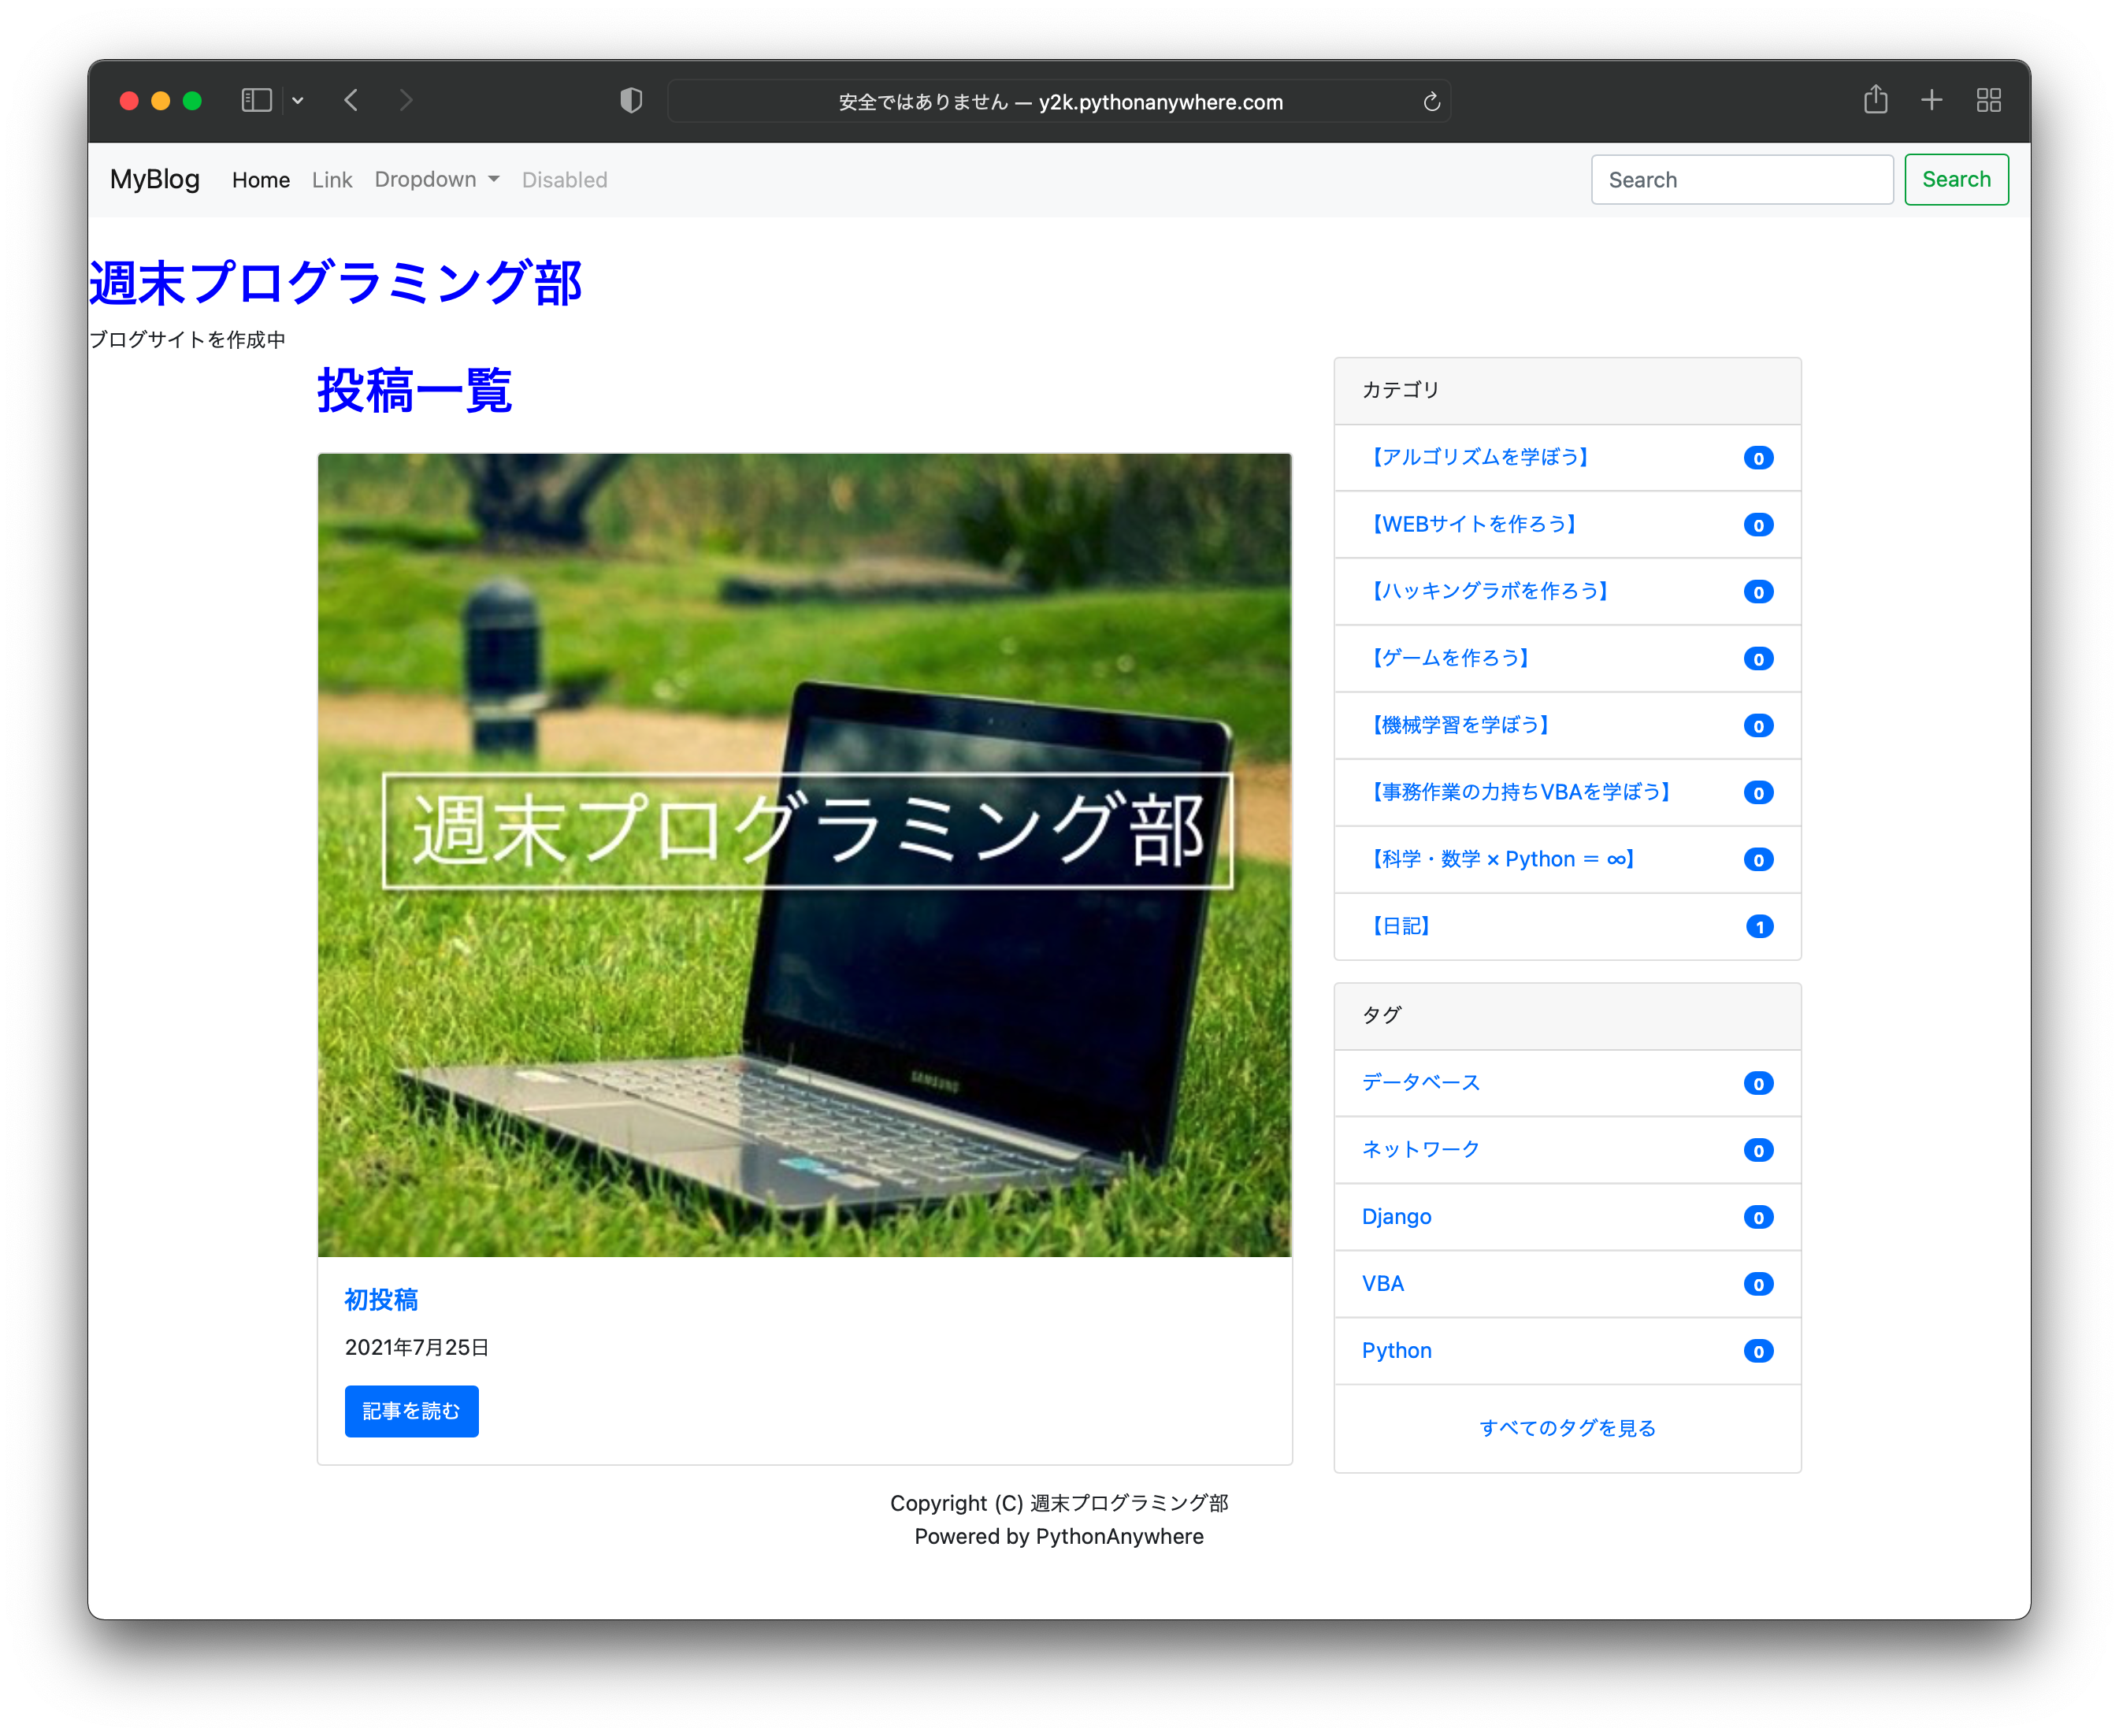This screenshot has width=2119, height=1736.
Task: Reload the page with the refresh icon
Action: [1431, 101]
